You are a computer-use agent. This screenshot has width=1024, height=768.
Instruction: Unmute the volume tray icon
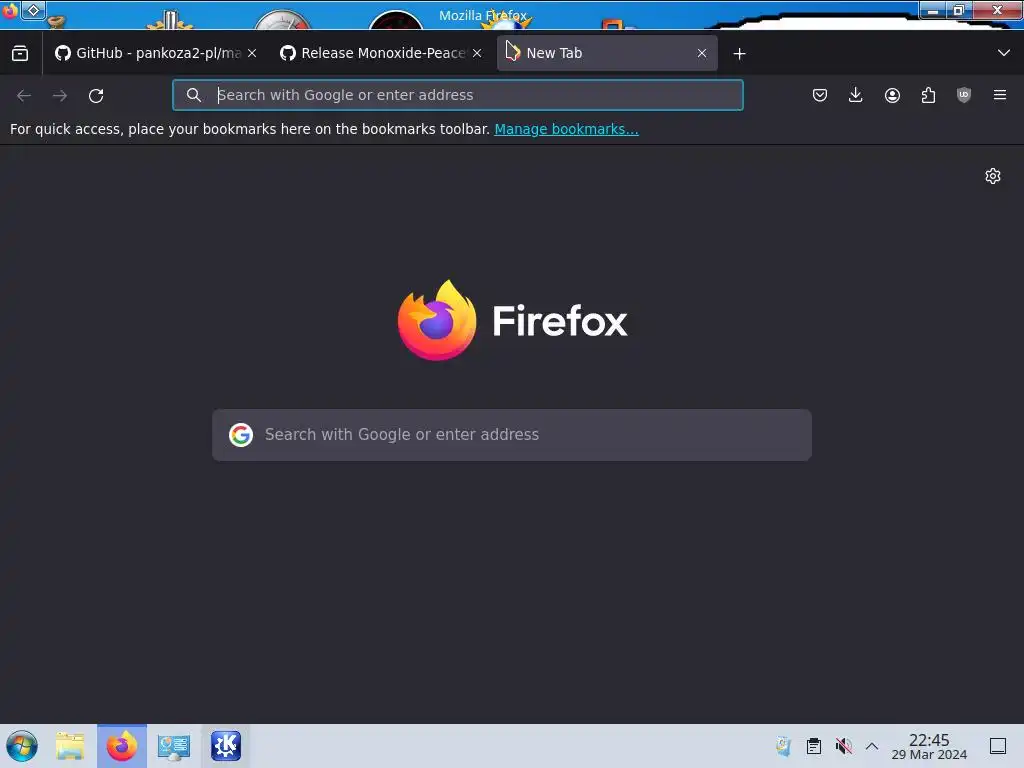pos(844,746)
